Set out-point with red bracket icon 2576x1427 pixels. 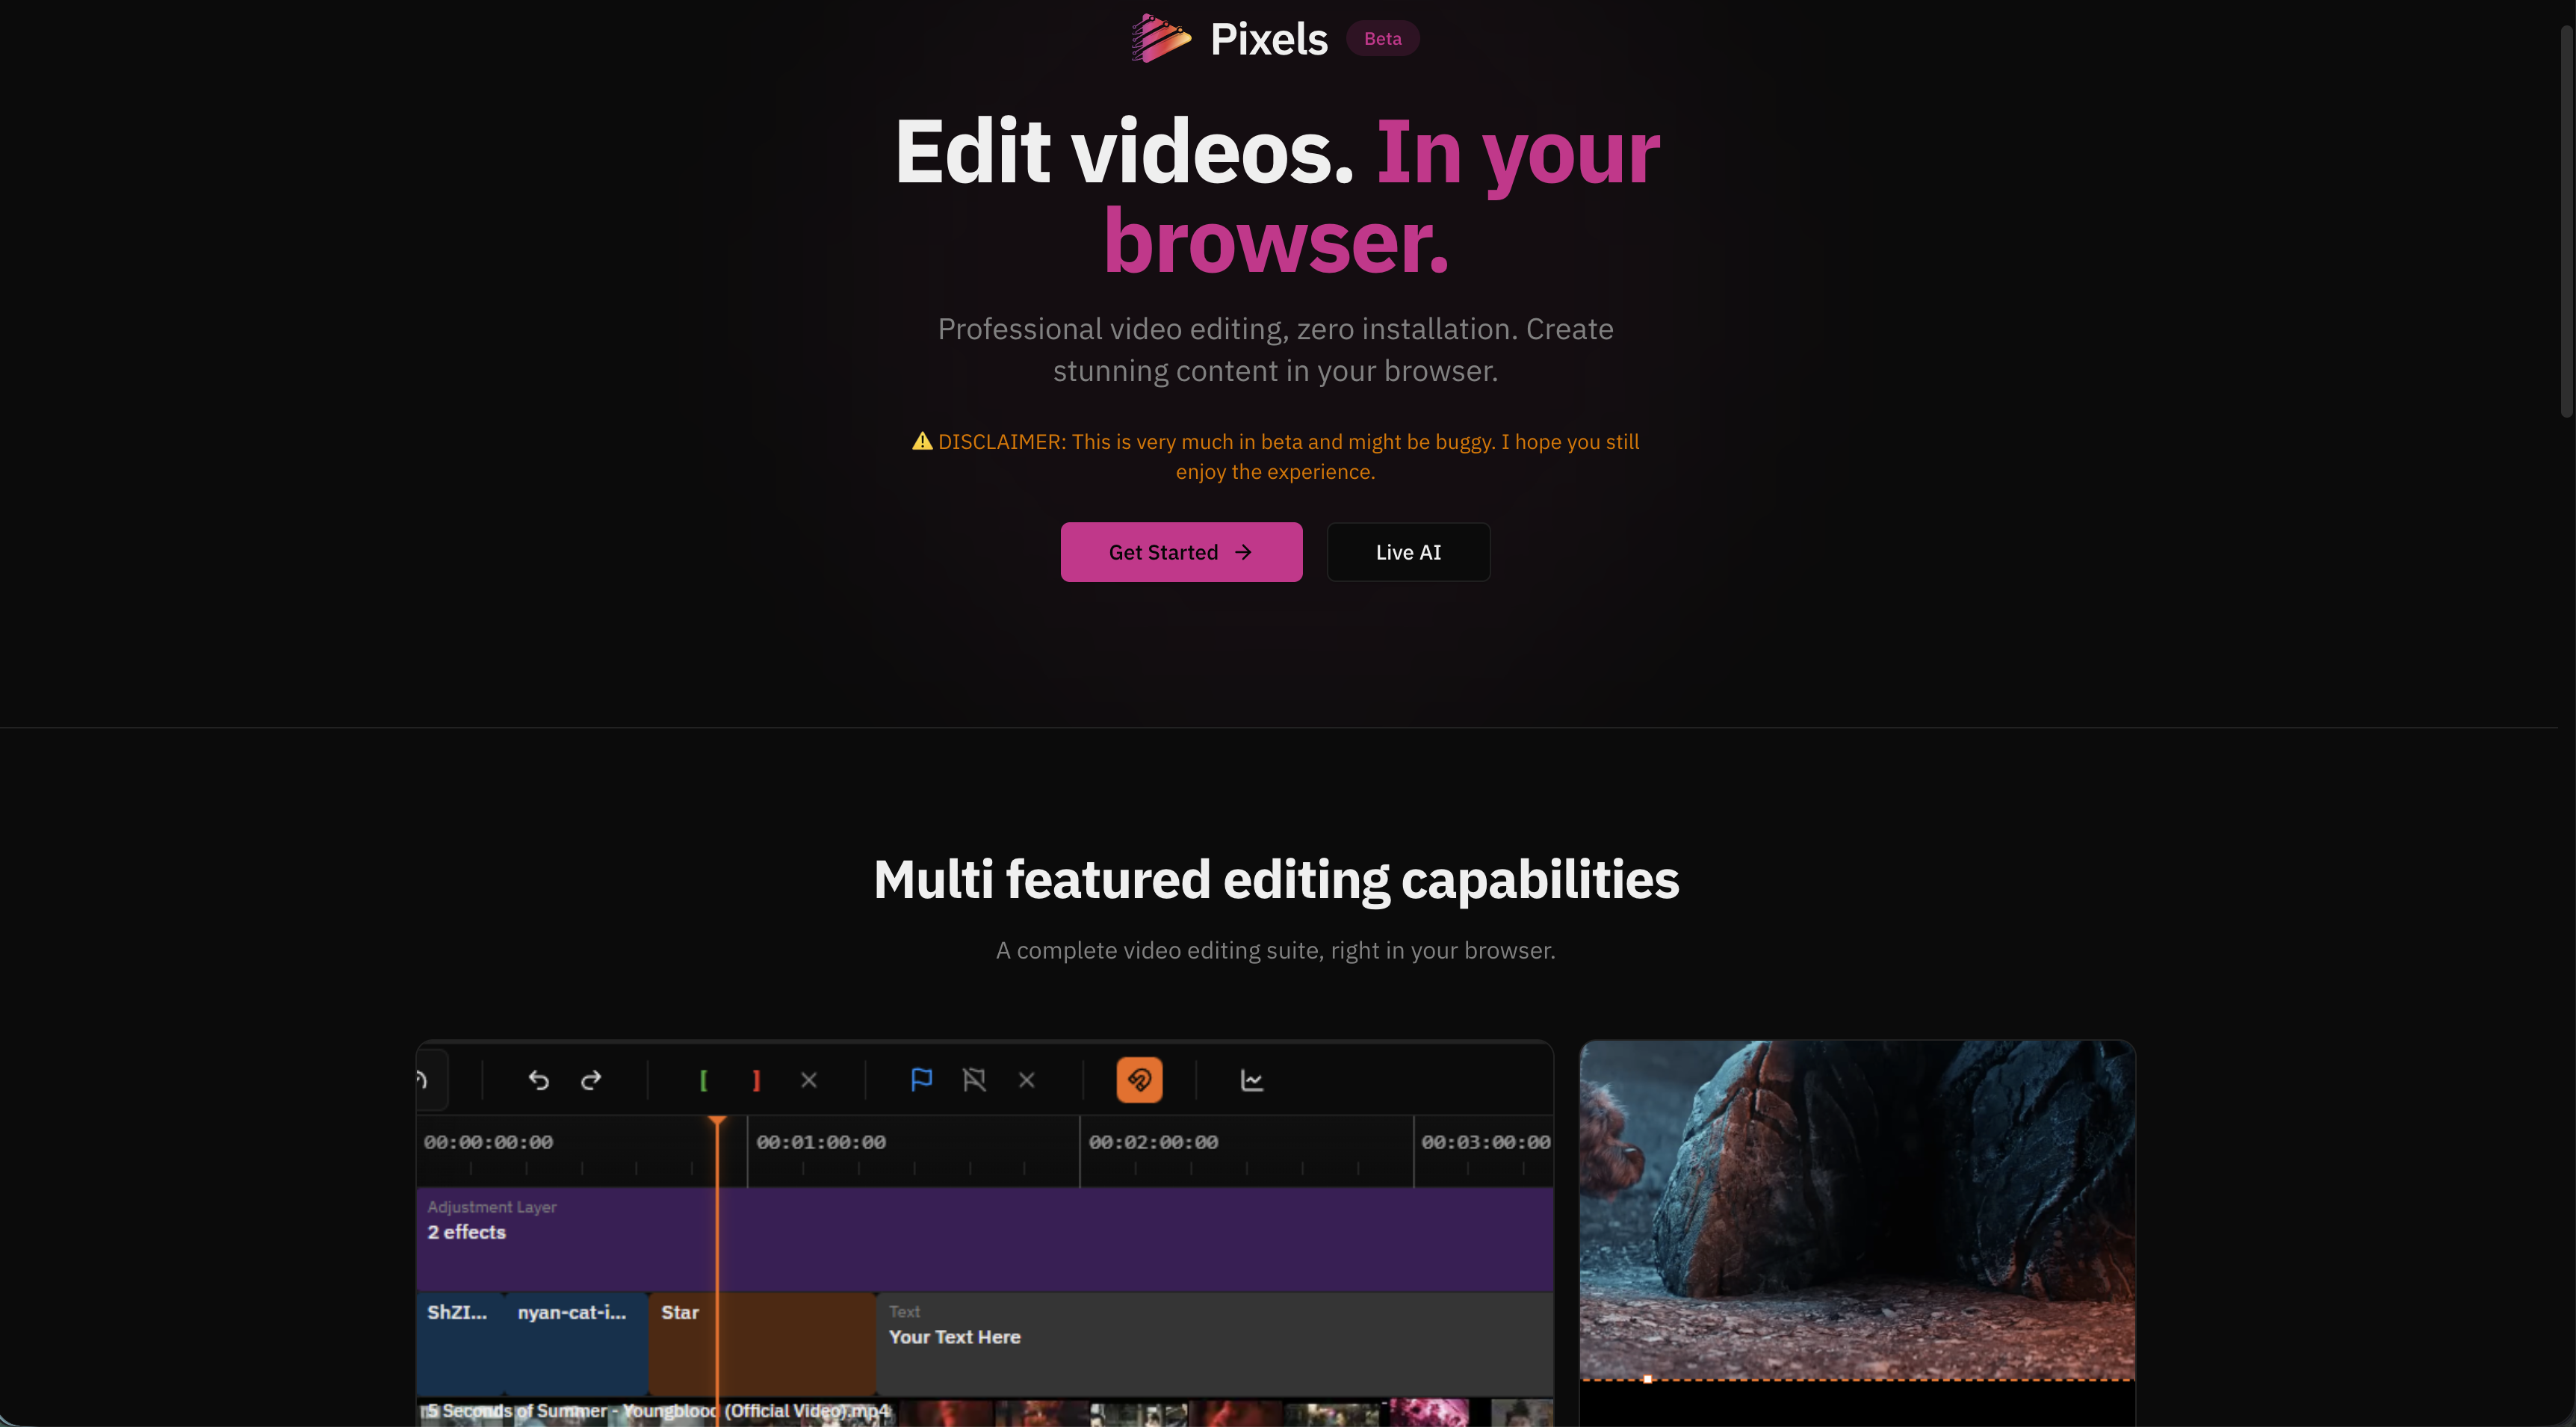tap(756, 1080)
